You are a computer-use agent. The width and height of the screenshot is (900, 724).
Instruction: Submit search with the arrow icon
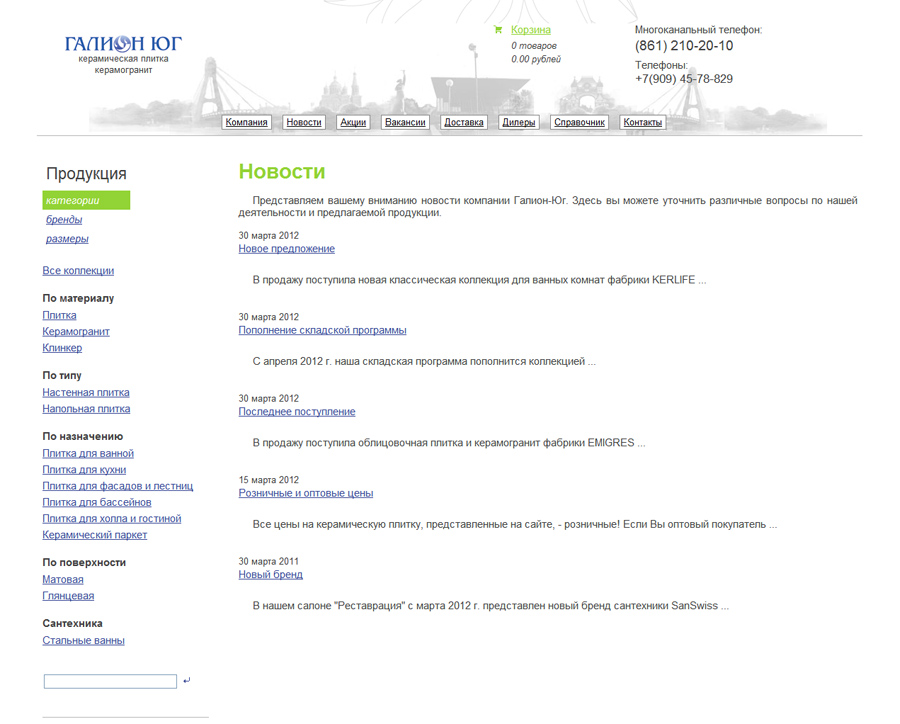click(x=187, y=681)
